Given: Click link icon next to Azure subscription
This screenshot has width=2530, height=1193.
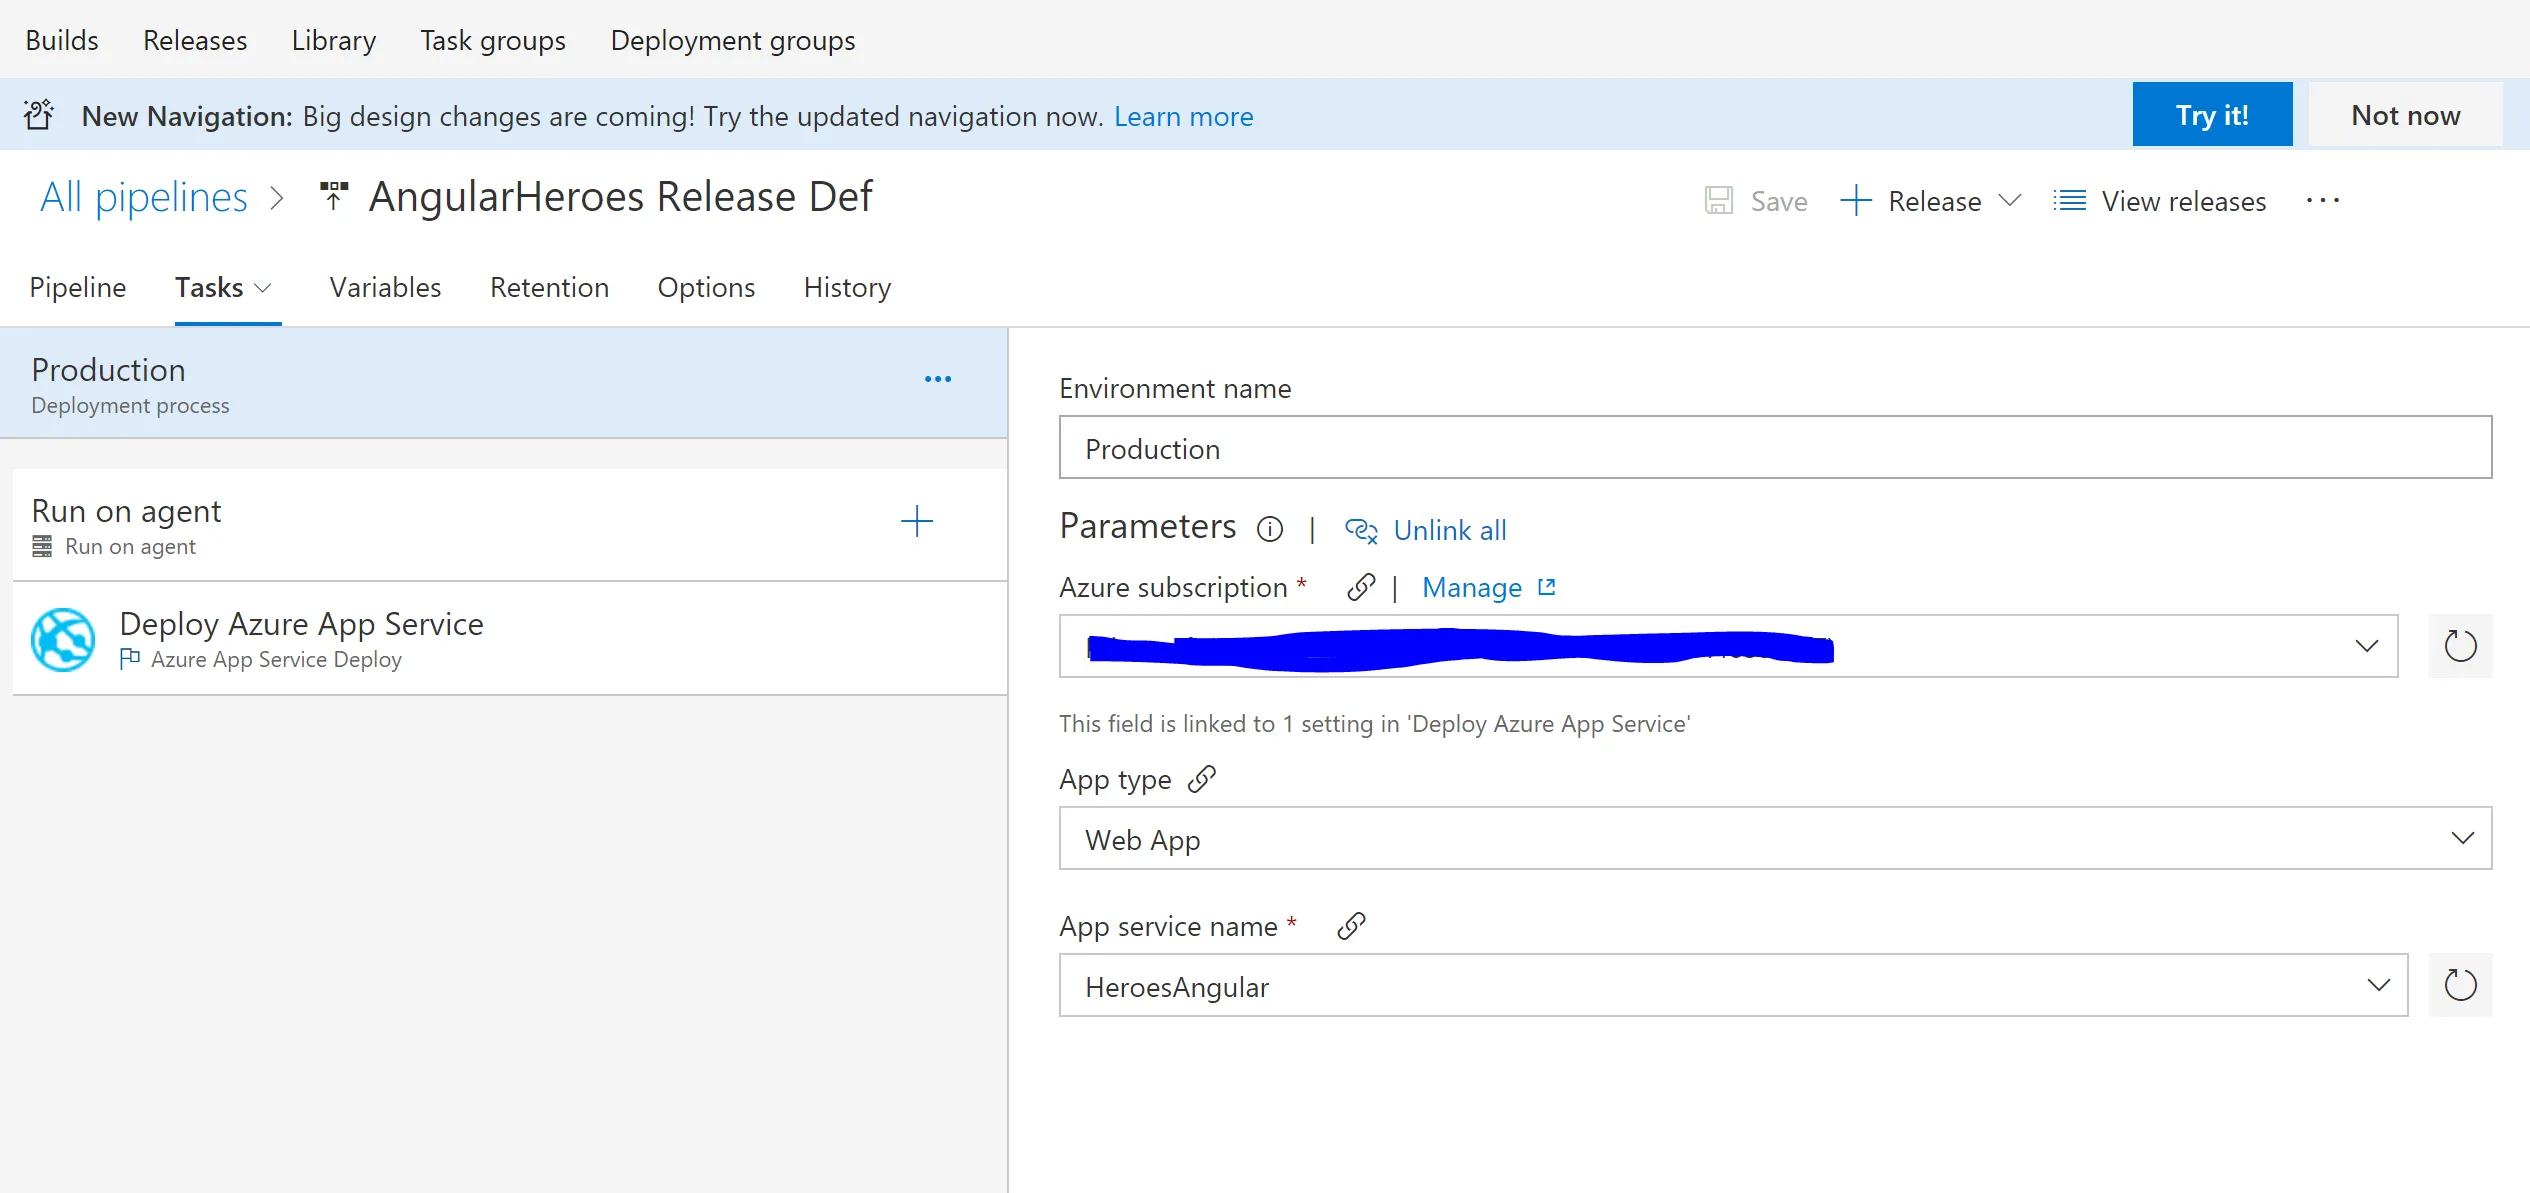Looking at the screenshot, I should coord(1360,587).
